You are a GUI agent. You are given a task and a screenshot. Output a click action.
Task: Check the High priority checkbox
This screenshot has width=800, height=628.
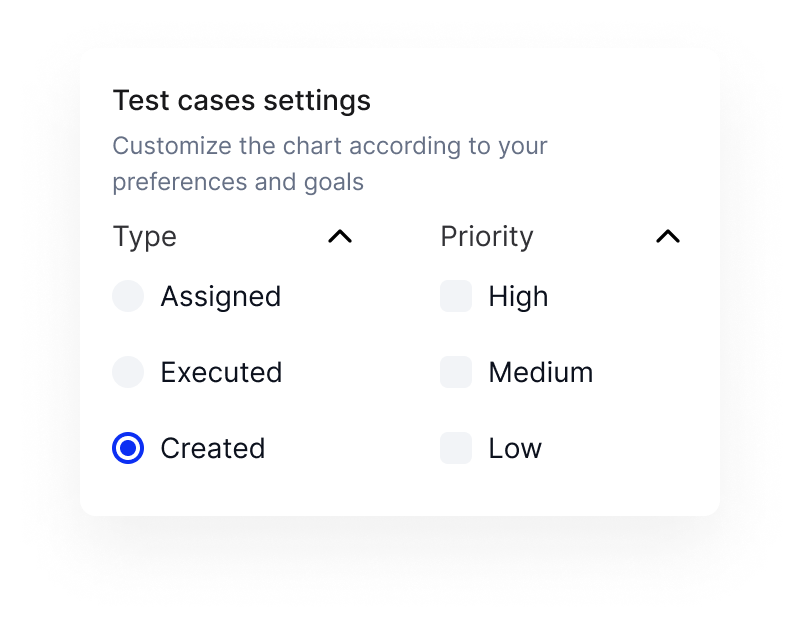click(456, 296)
